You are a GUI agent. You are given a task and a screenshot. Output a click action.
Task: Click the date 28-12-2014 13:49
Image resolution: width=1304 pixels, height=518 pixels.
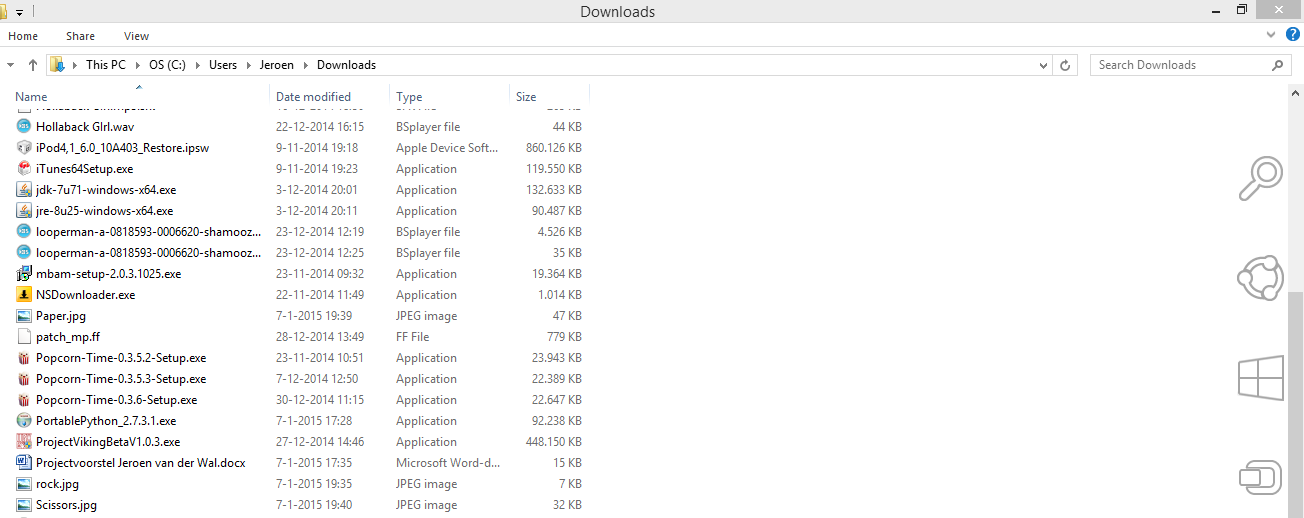[x=320, y=337]
